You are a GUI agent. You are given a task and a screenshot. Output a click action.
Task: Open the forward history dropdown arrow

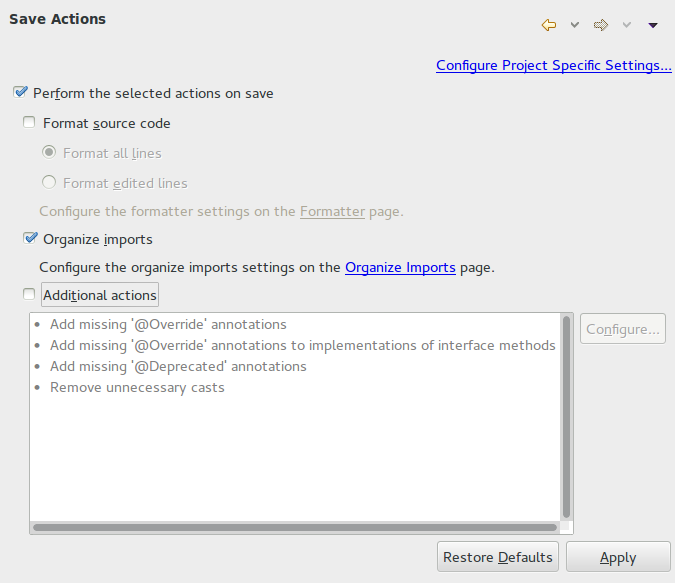point(627,25)
